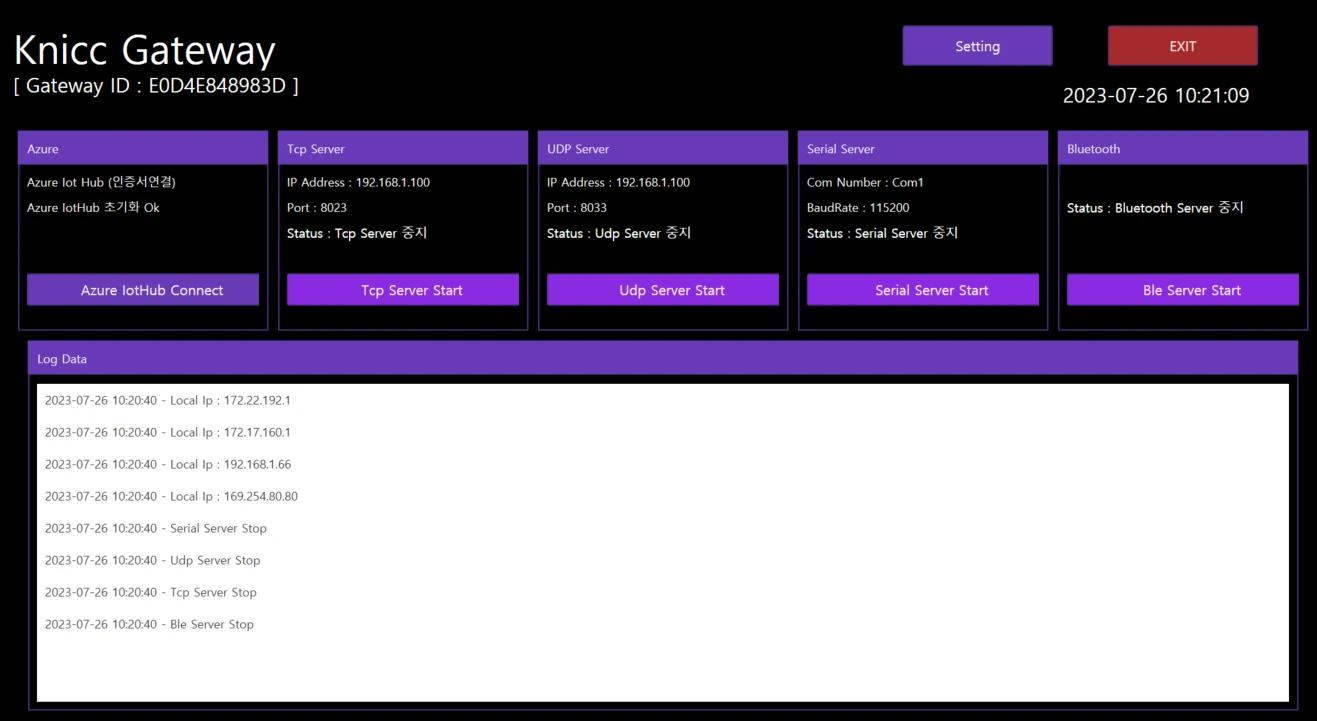
Task: Open the Setting button
Action: tap(977, 46)
